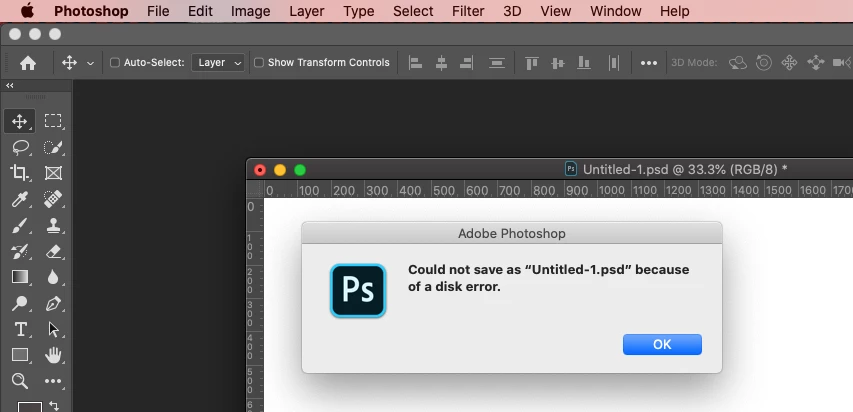Open the align and distribute more options ellipsis

pyautogui.click(x=649, y=63)
